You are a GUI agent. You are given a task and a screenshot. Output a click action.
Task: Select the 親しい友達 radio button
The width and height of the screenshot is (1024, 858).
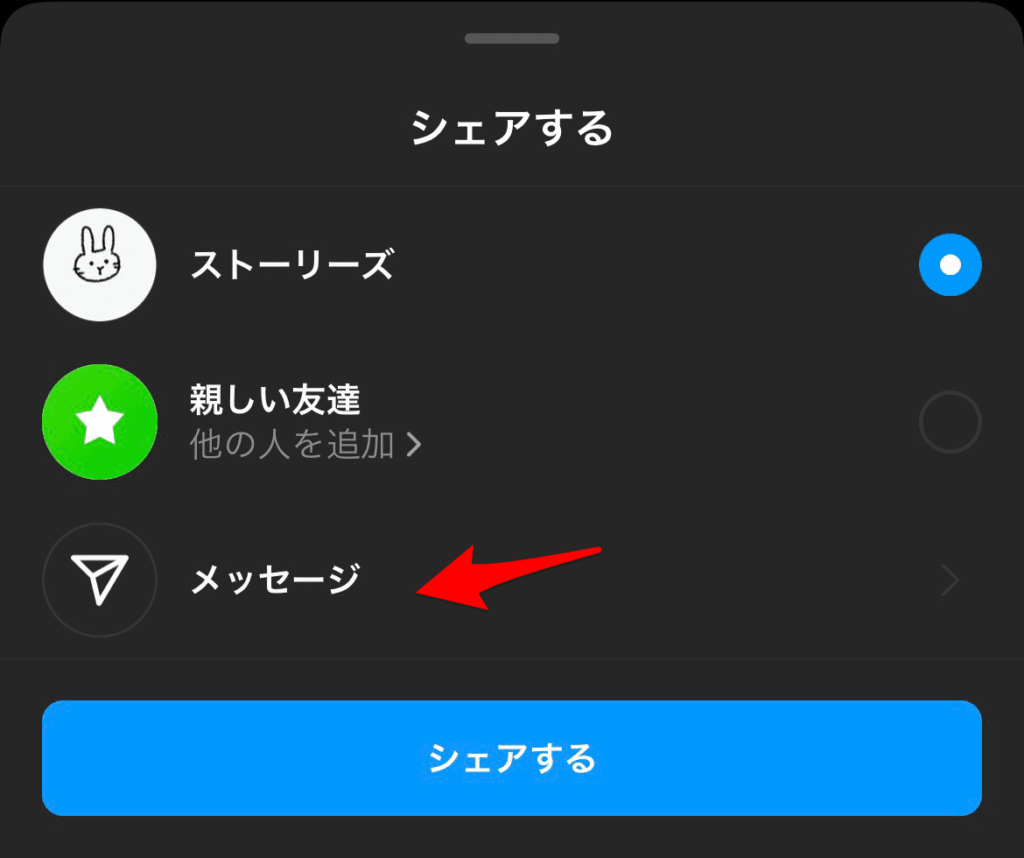coord(950,422)
